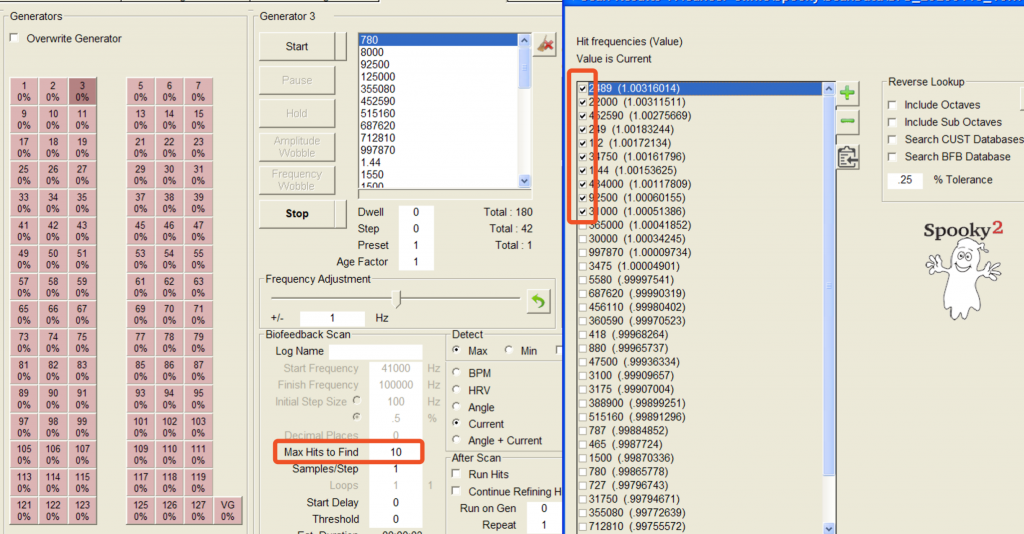1024x534 pixels.
Task: Click the copy-to-clipboard icon
Action: 846,157
